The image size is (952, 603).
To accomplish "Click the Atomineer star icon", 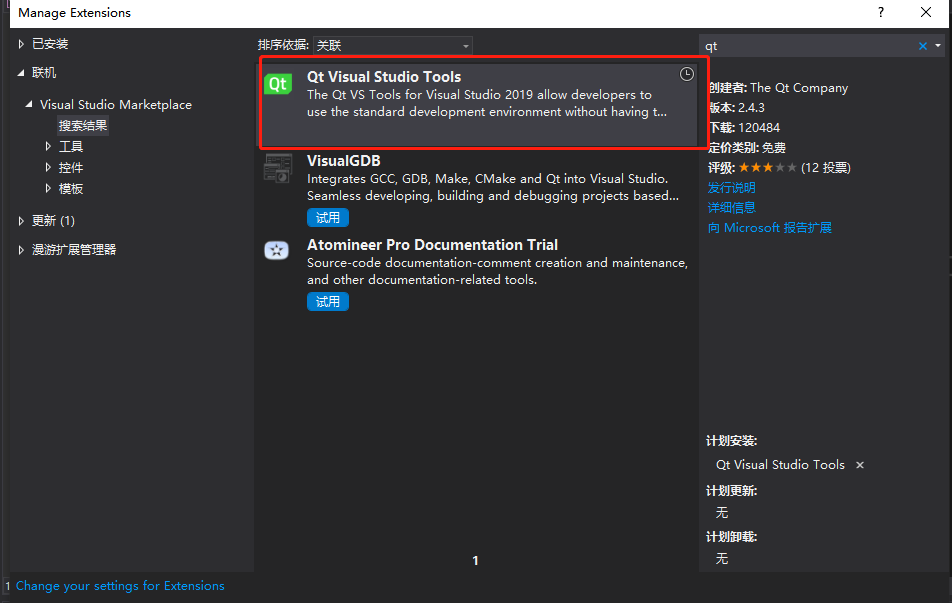I will [x=277, y=250].
